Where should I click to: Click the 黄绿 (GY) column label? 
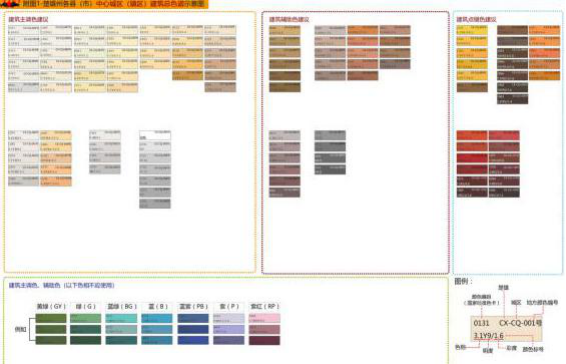51,306
